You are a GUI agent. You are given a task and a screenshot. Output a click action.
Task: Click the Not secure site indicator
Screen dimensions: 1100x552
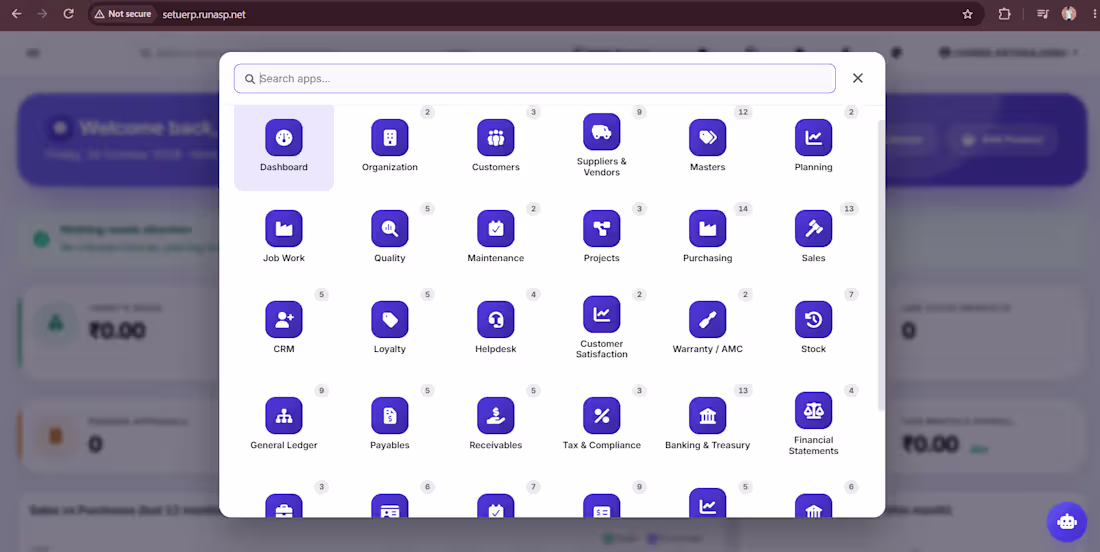tap(121, 14)
